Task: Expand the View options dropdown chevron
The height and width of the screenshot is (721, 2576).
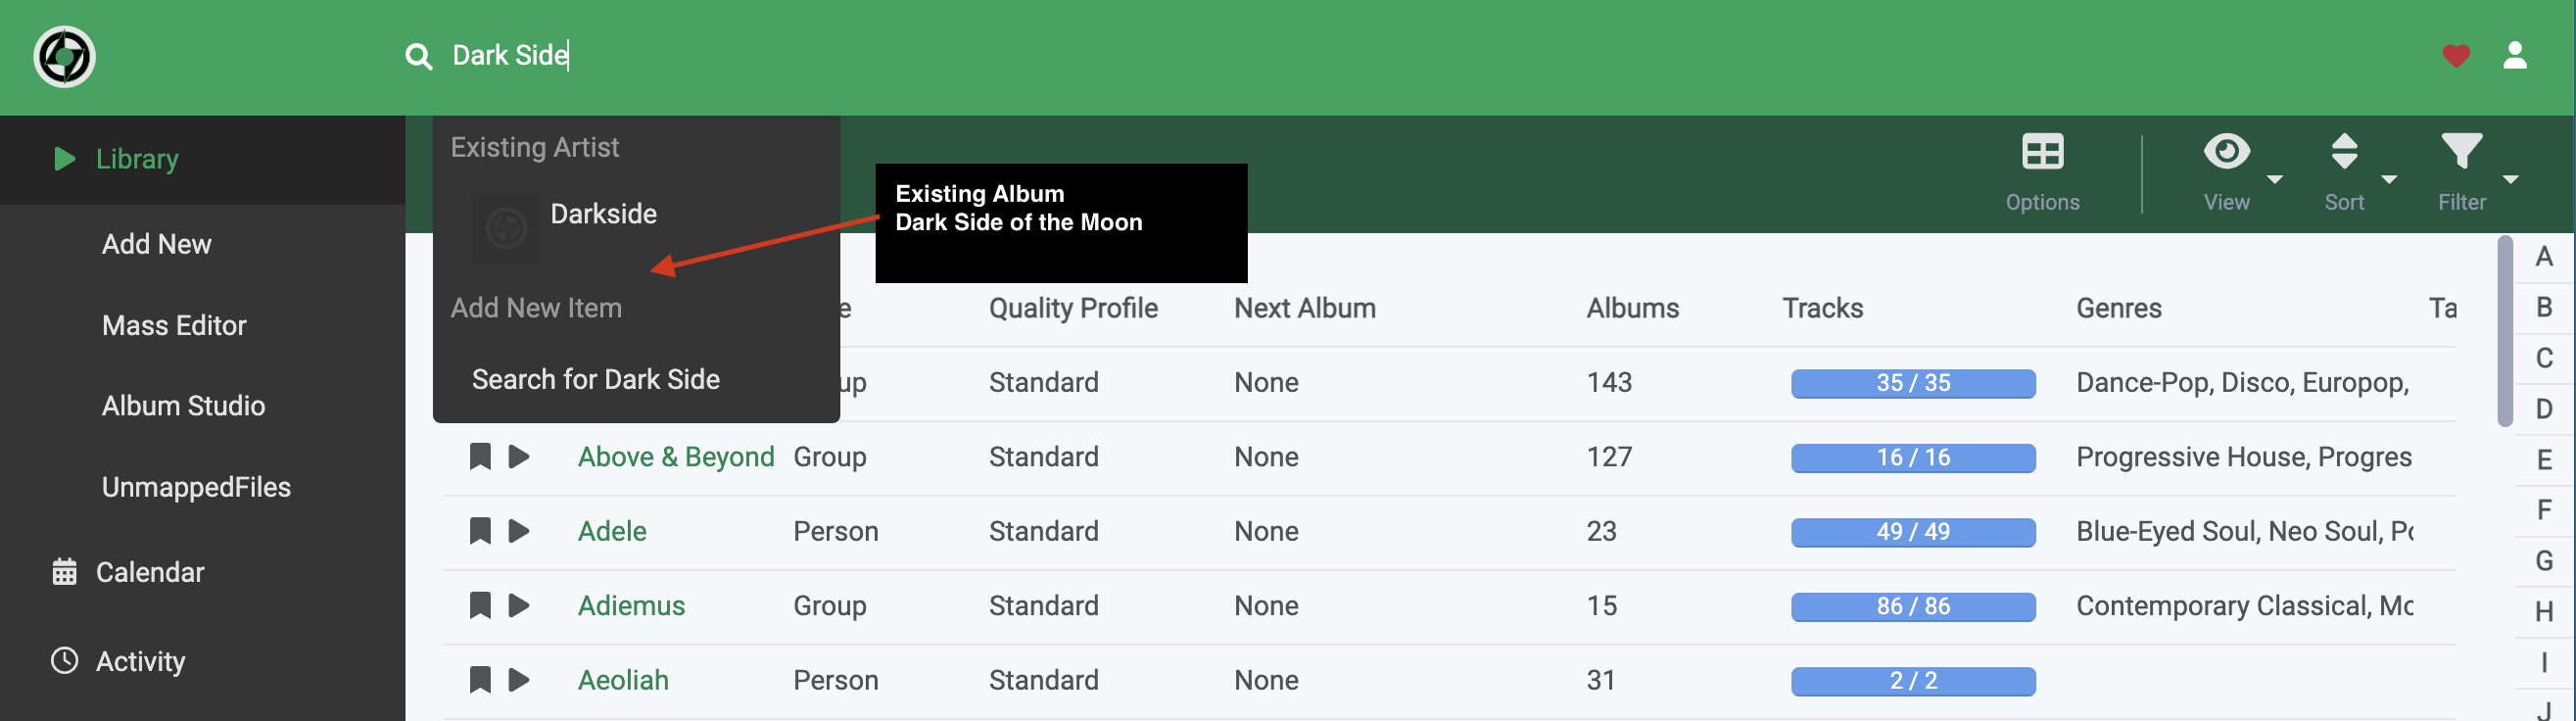Action: click(2277, 181)
